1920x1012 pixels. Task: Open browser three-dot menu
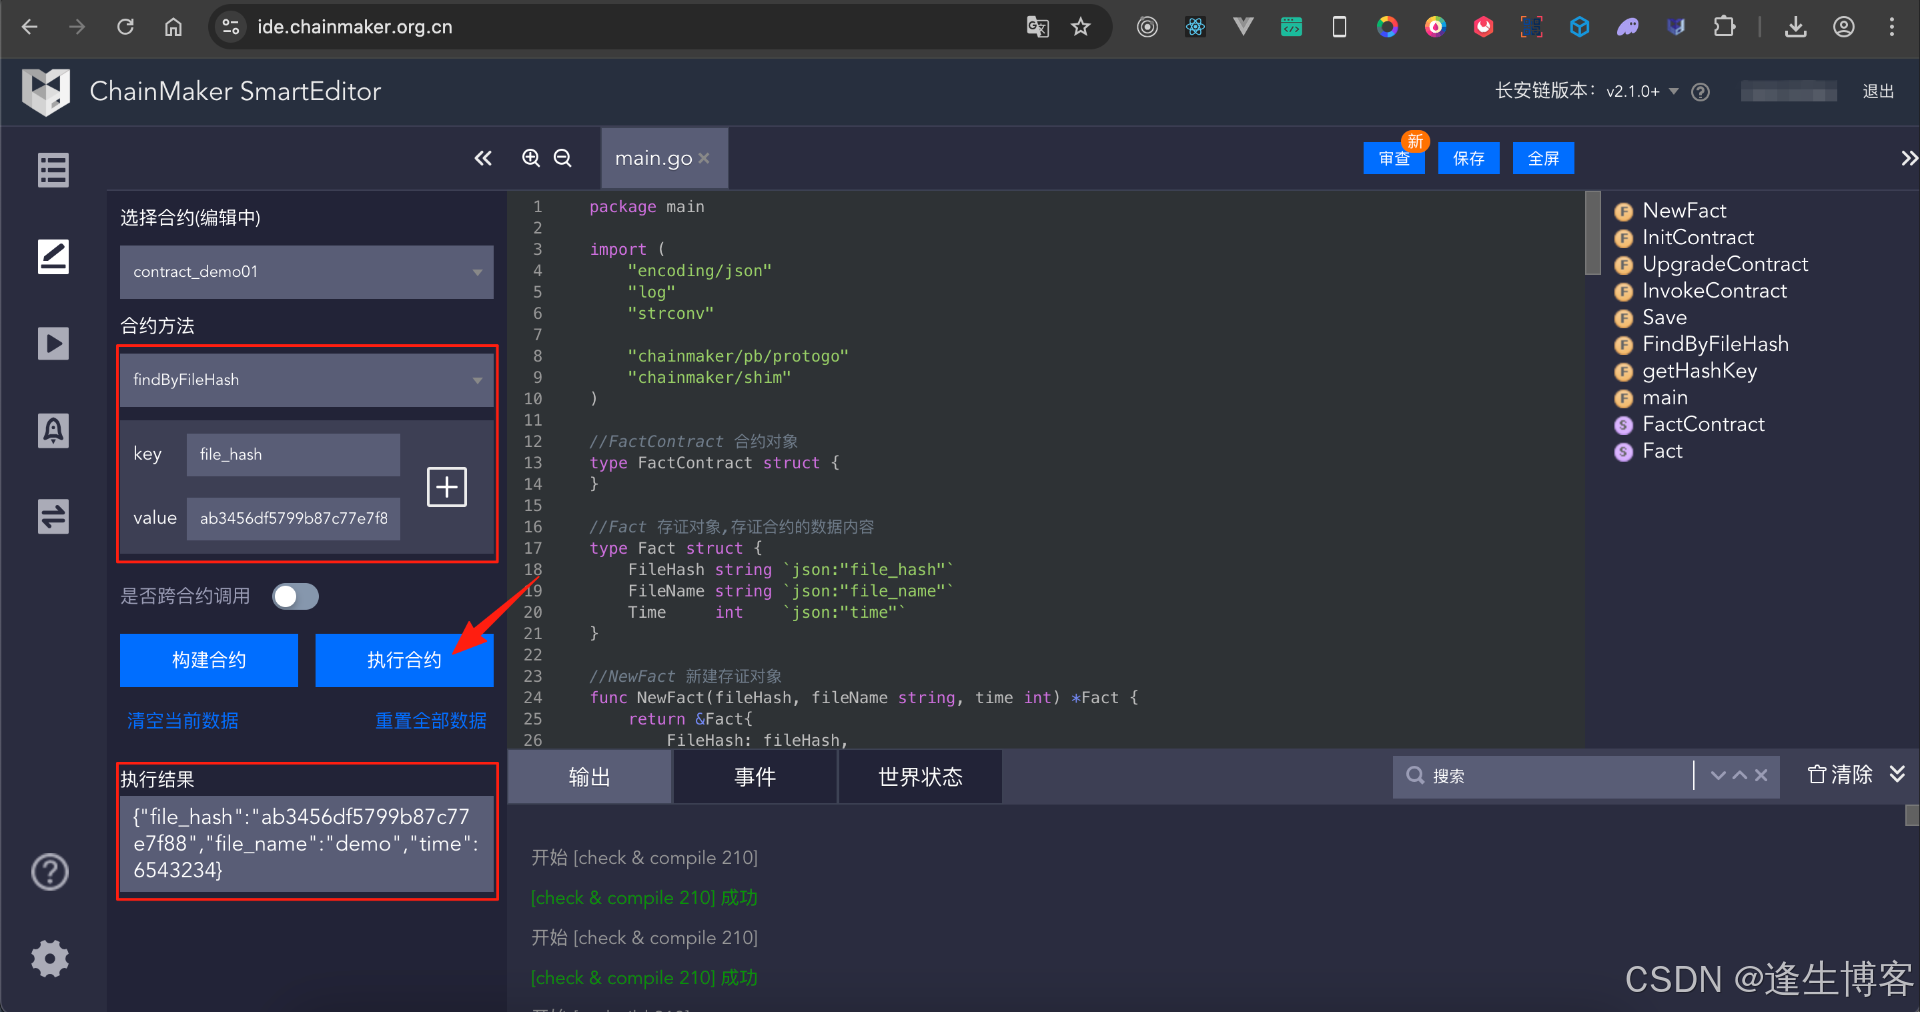point(1891,27)
